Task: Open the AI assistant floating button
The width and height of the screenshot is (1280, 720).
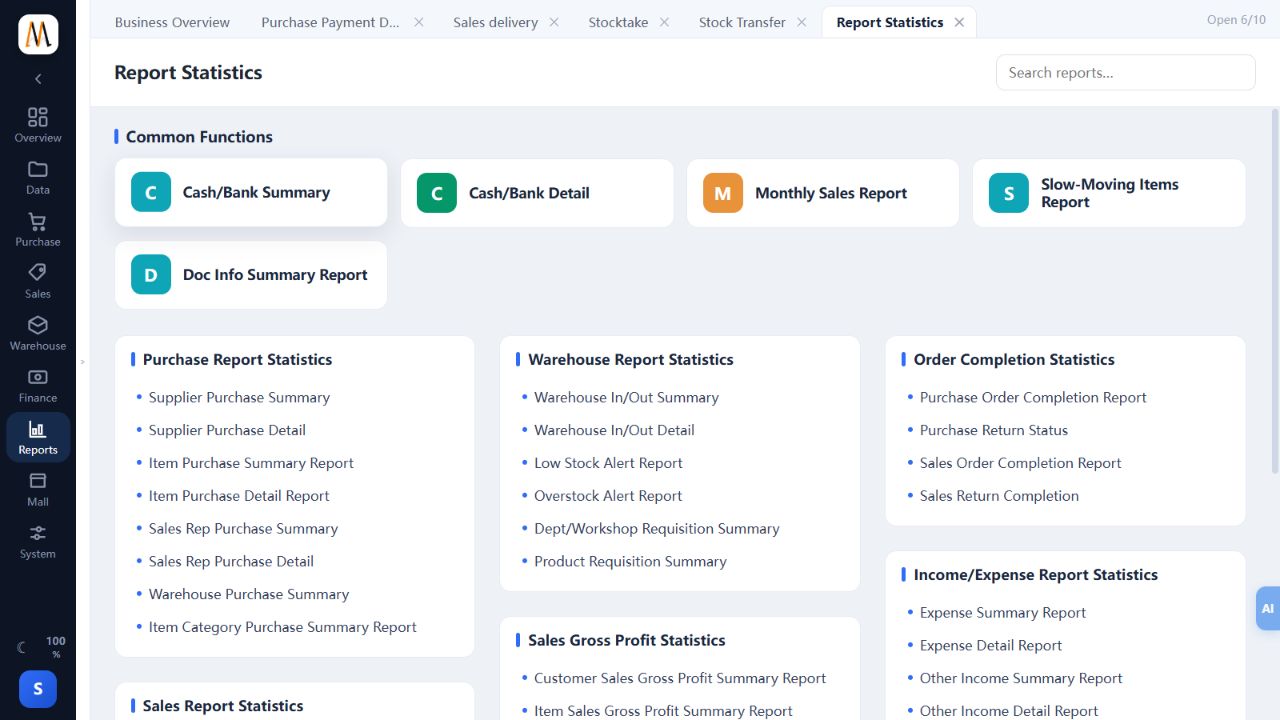Action: pyautogui.click(x=1268, y=608)
